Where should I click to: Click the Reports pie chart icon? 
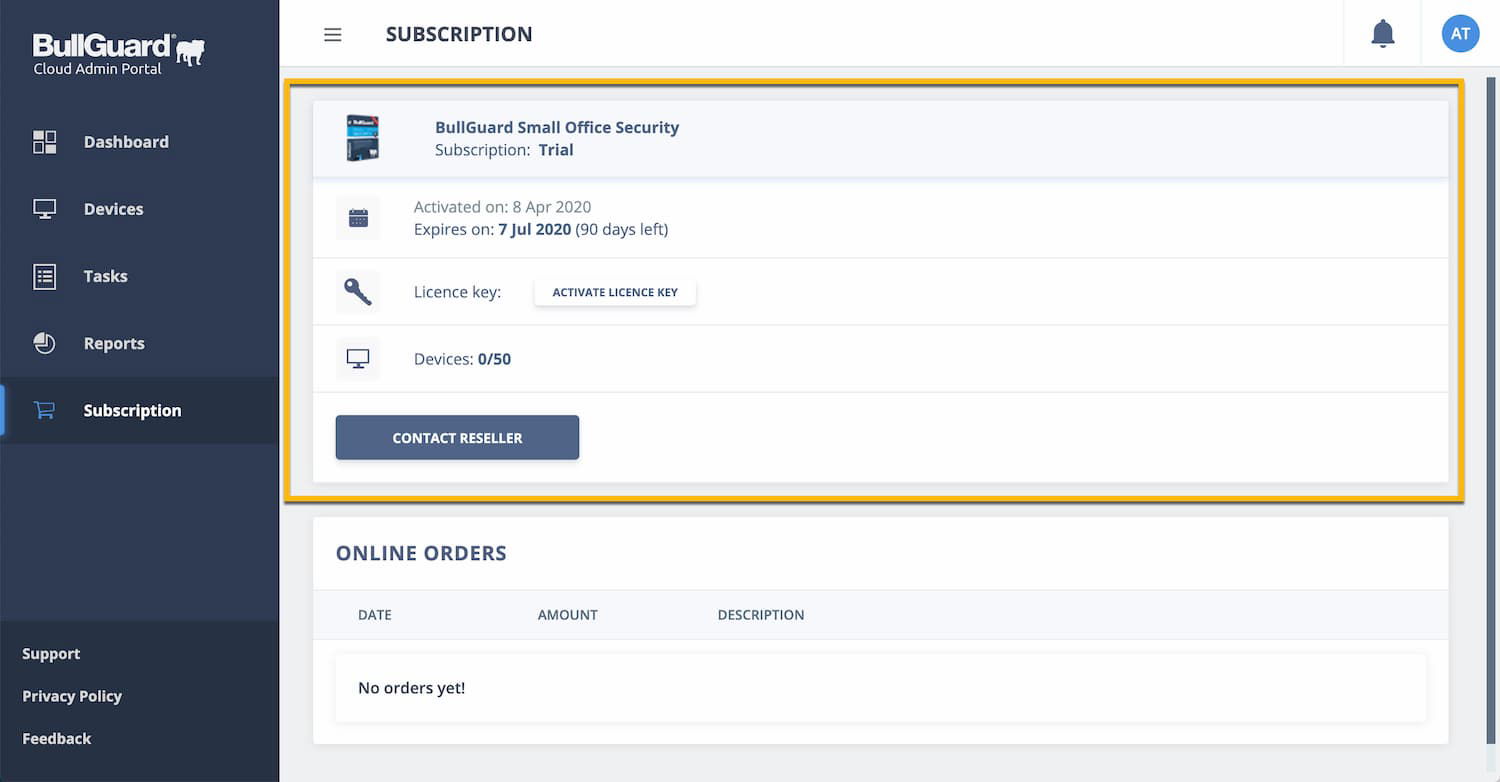pos(45,343)
